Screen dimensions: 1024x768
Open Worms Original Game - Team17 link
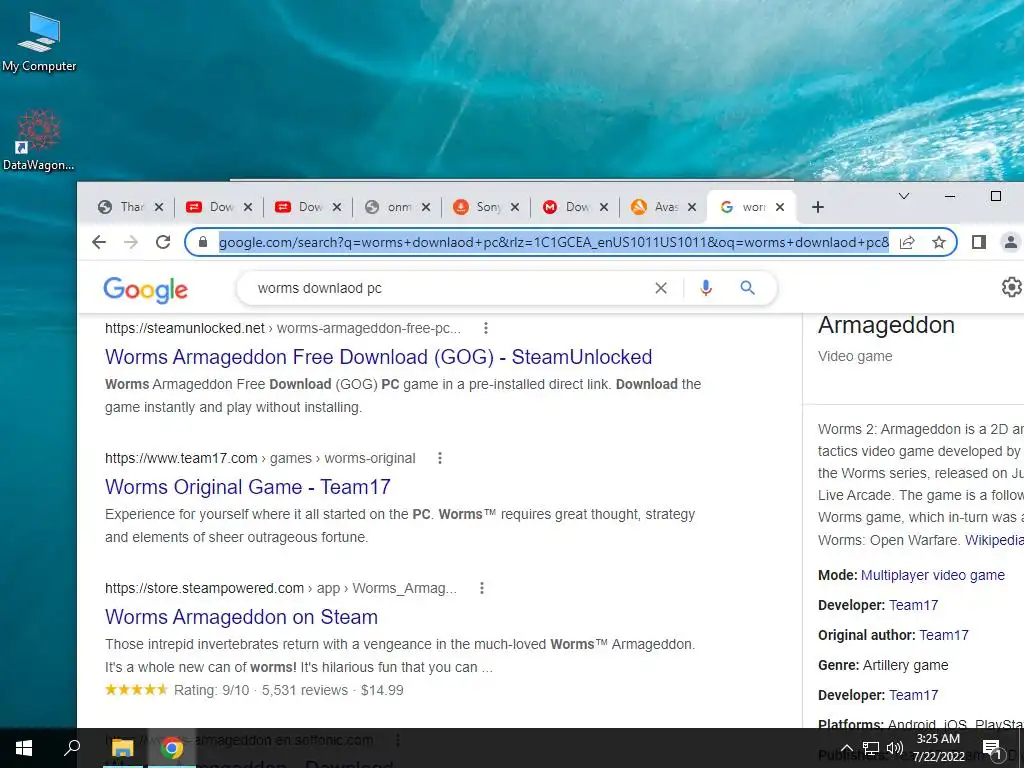coord(248,487)
